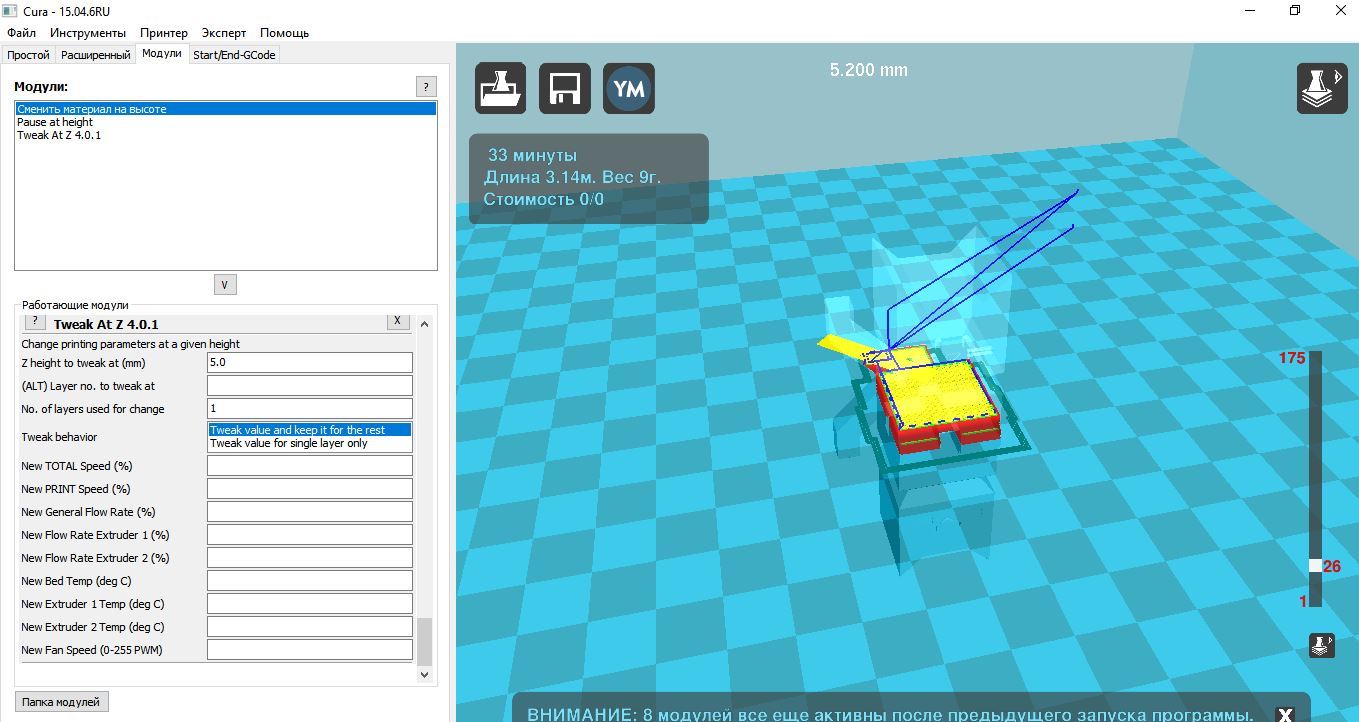Screen dimensions: 1359x722
Task: Select 'Tweak value for single layer only'
Action: 289,443
